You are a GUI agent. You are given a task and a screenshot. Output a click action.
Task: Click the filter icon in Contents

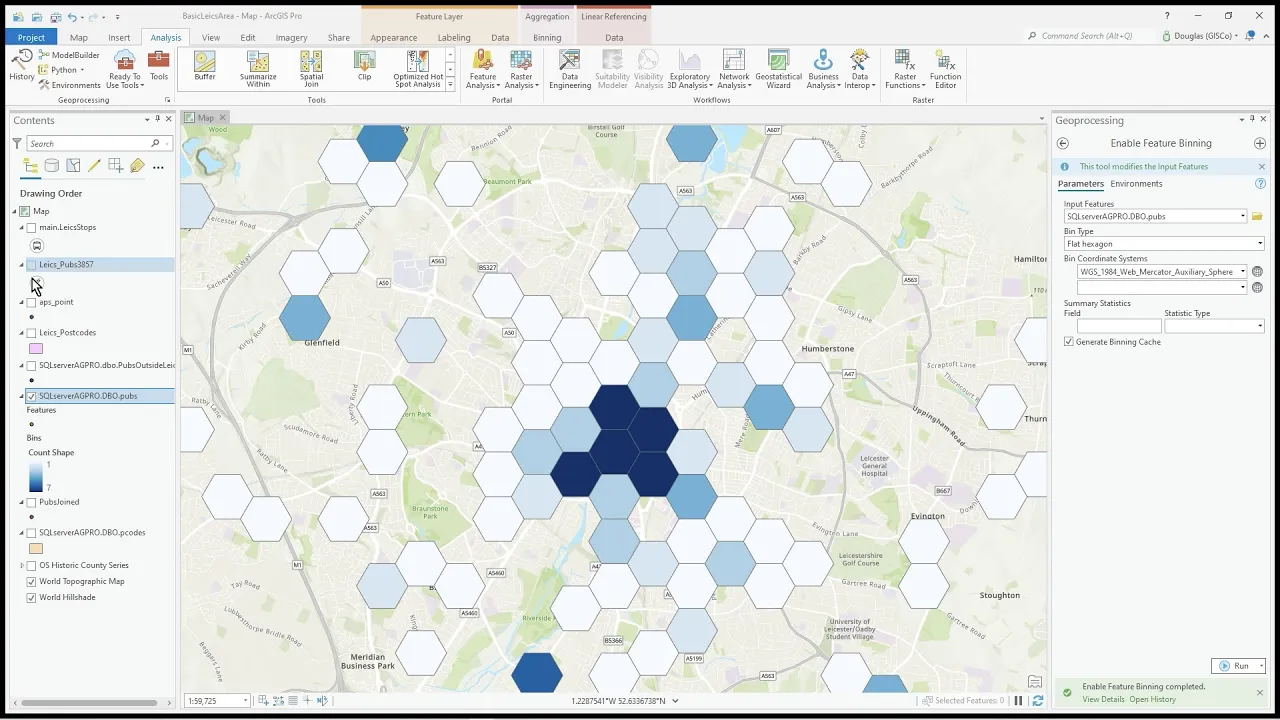17,143
